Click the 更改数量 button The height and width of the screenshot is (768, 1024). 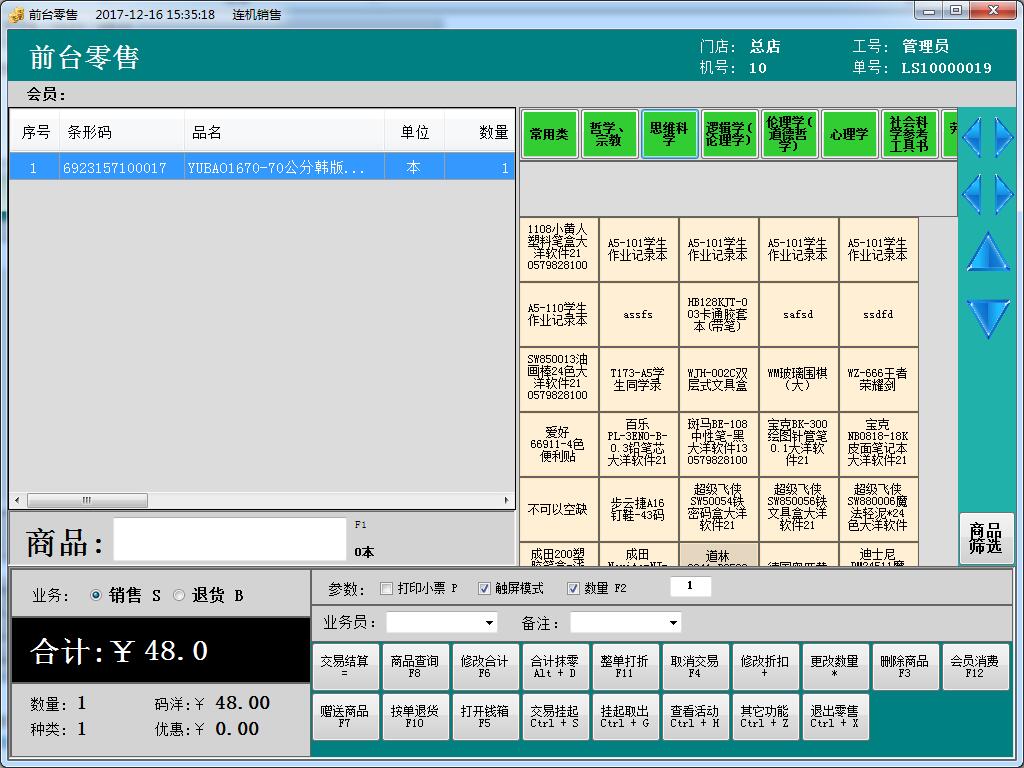tap(835, 667)
